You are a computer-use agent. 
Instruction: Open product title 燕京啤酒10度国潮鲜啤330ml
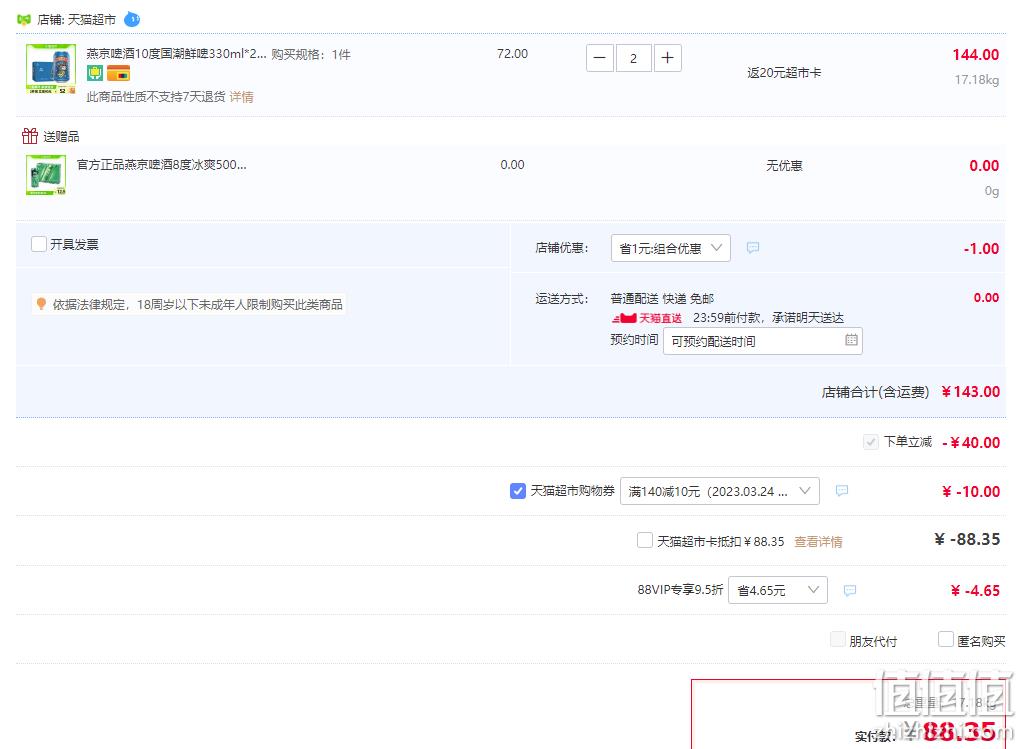[176, 54]
